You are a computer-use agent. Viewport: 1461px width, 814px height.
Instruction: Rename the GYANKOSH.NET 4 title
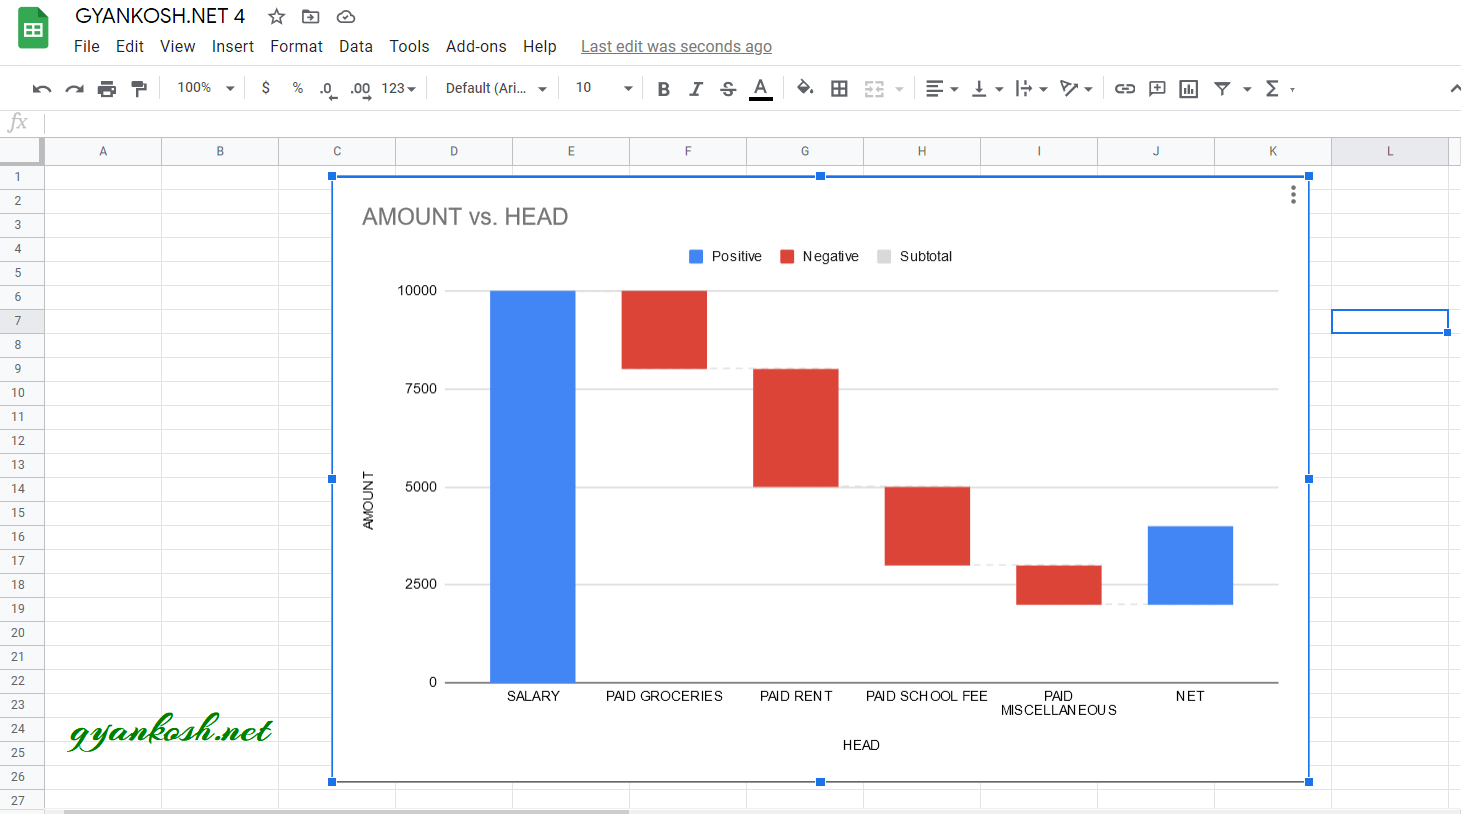160,16
